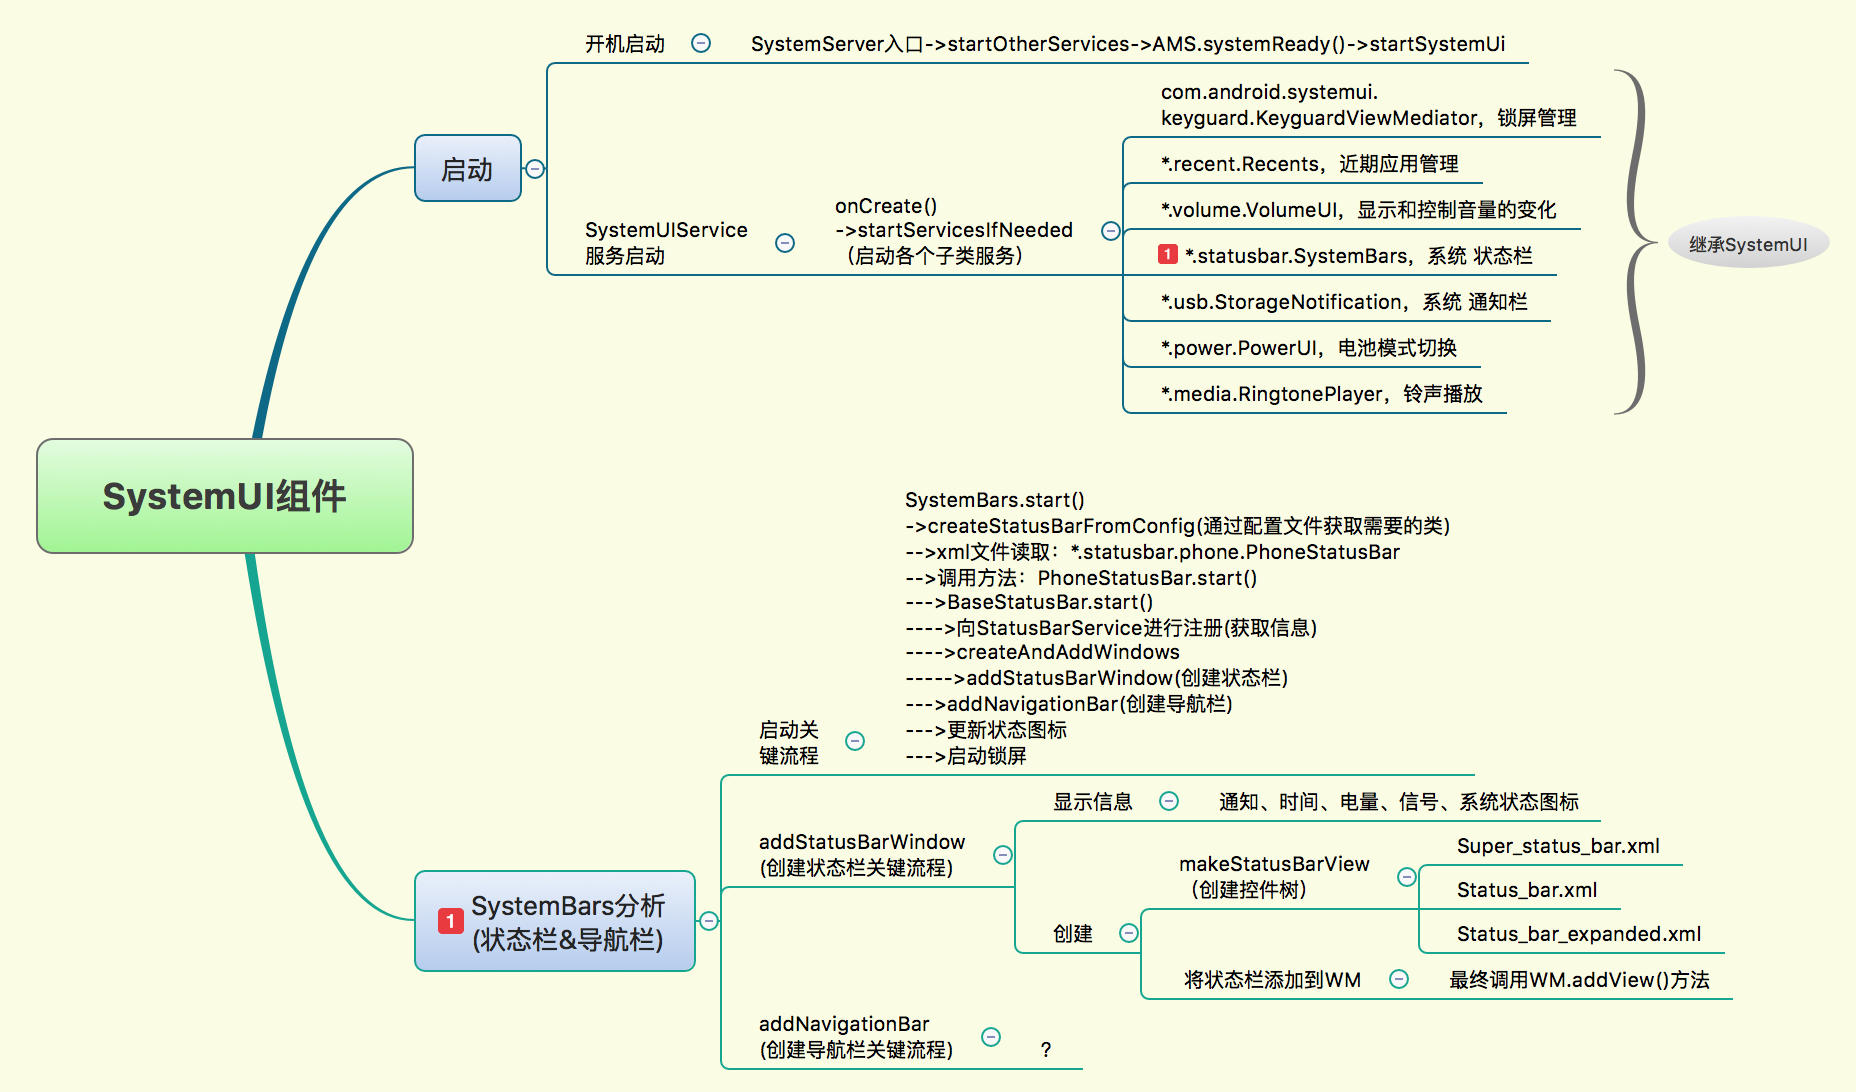Select the question mark node under addNavigationBar
1856x1092 pixels.
pyautogui.click(x=1046, y=1049)
